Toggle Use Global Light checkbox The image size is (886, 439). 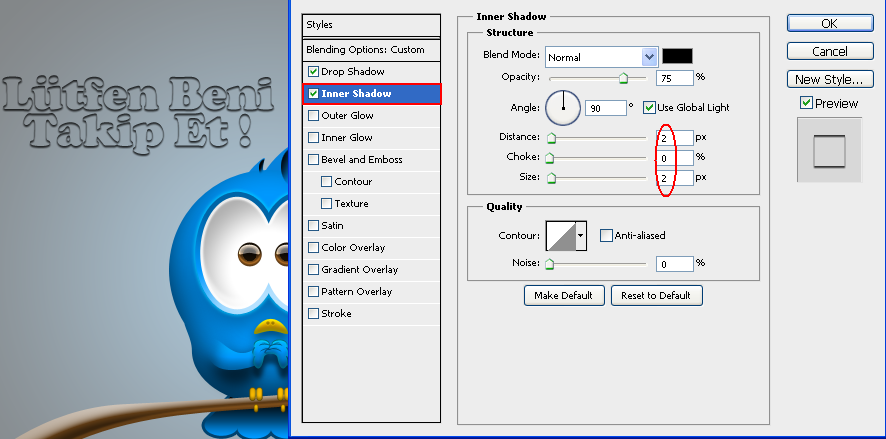click(x=649, y=107)
